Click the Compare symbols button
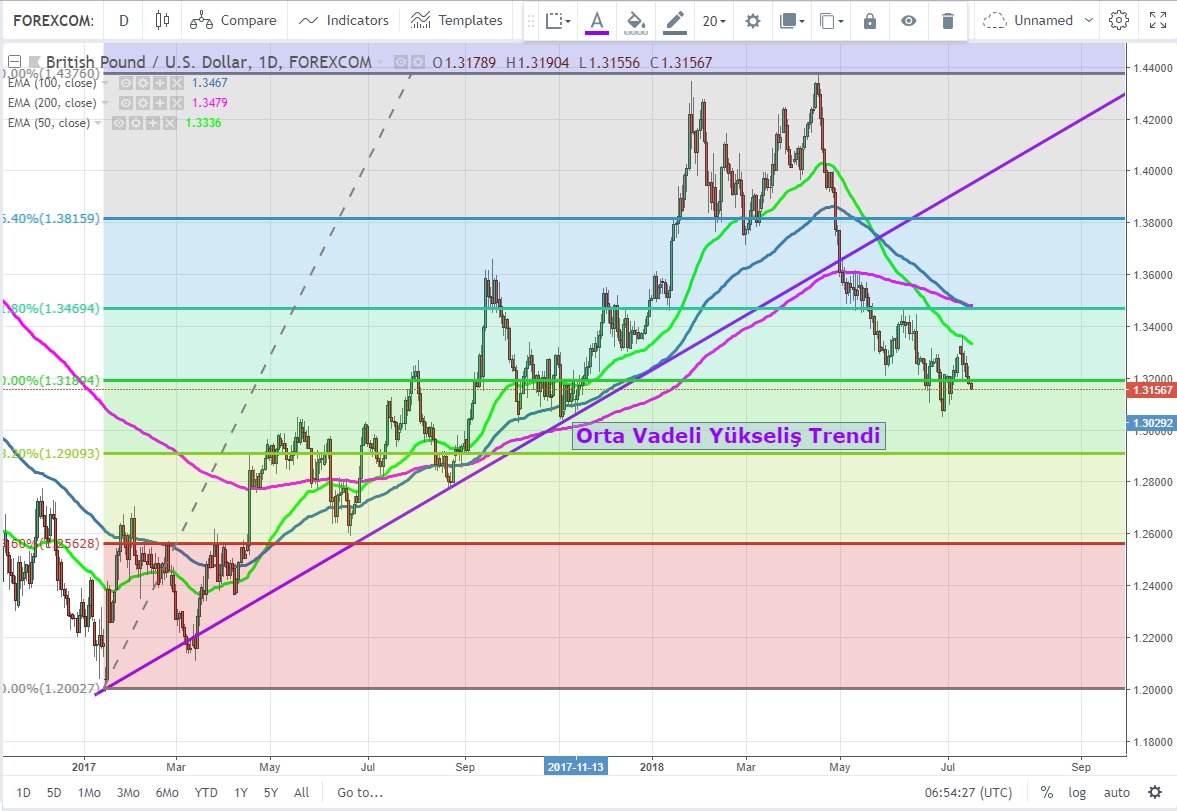The image size is (1177, 811). 235,20
